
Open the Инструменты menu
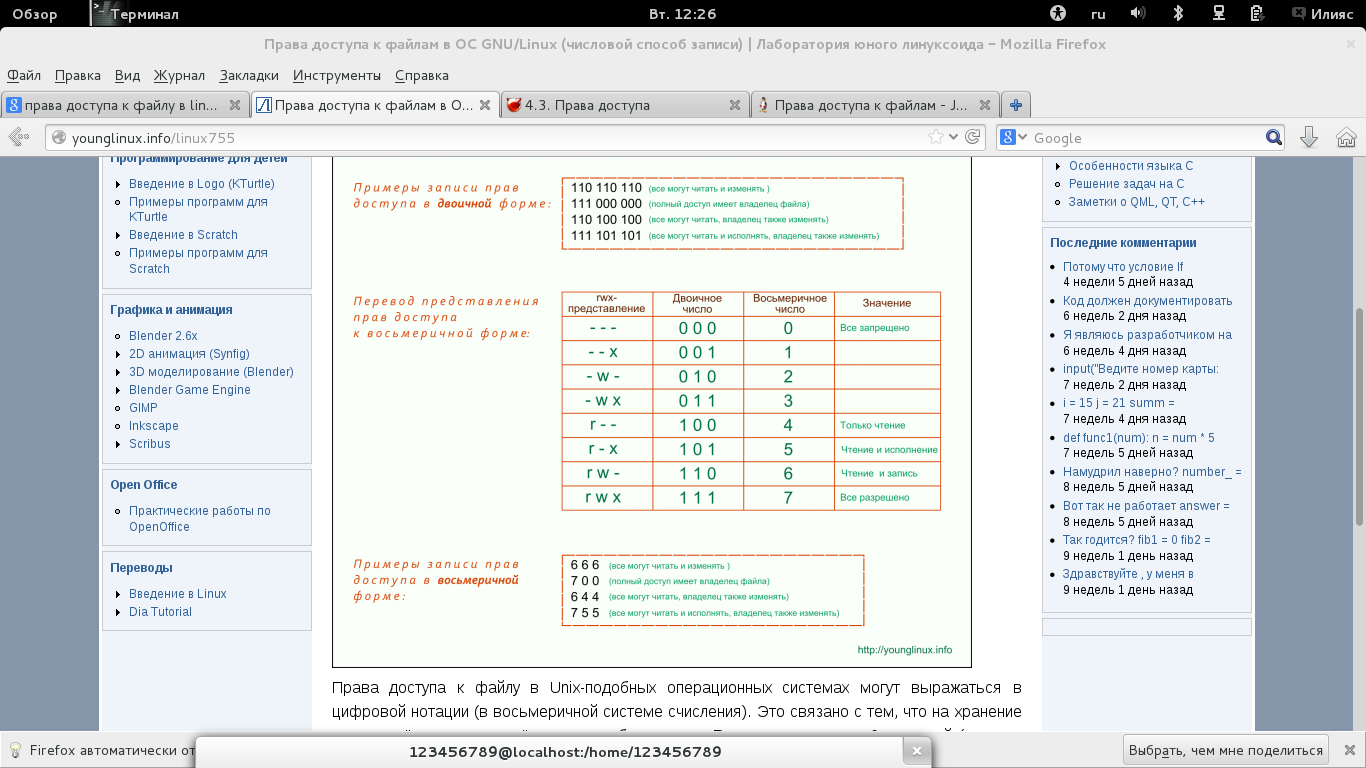point(337,75)
